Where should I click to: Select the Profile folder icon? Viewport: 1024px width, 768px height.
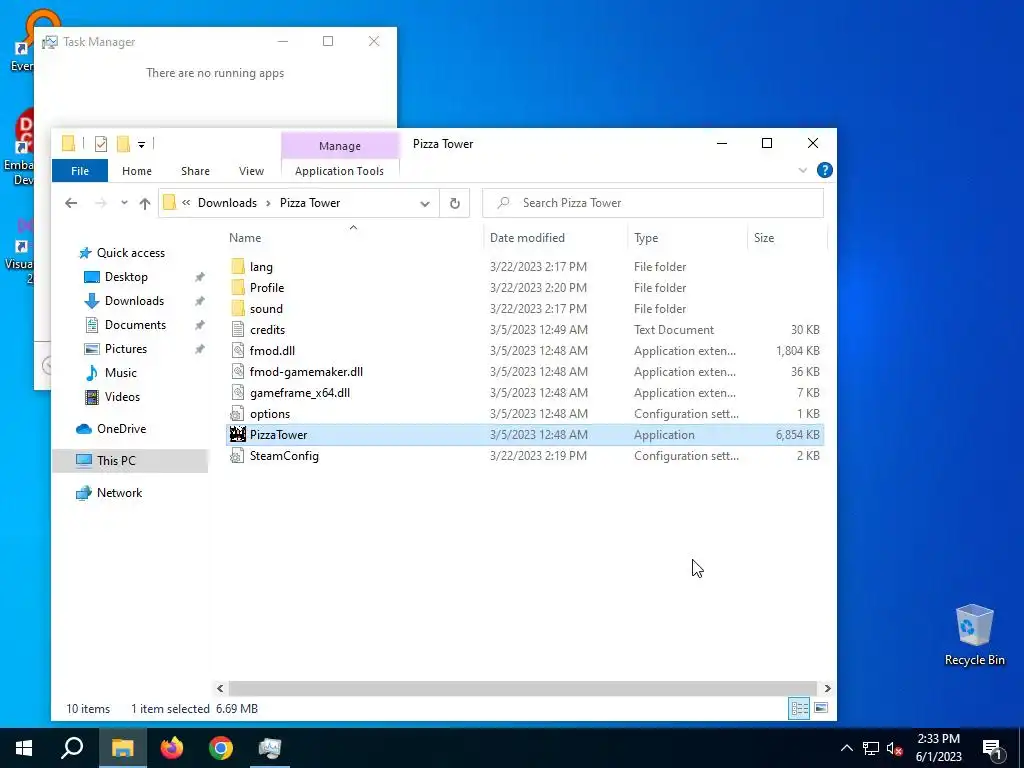click(x=238, y=287)
